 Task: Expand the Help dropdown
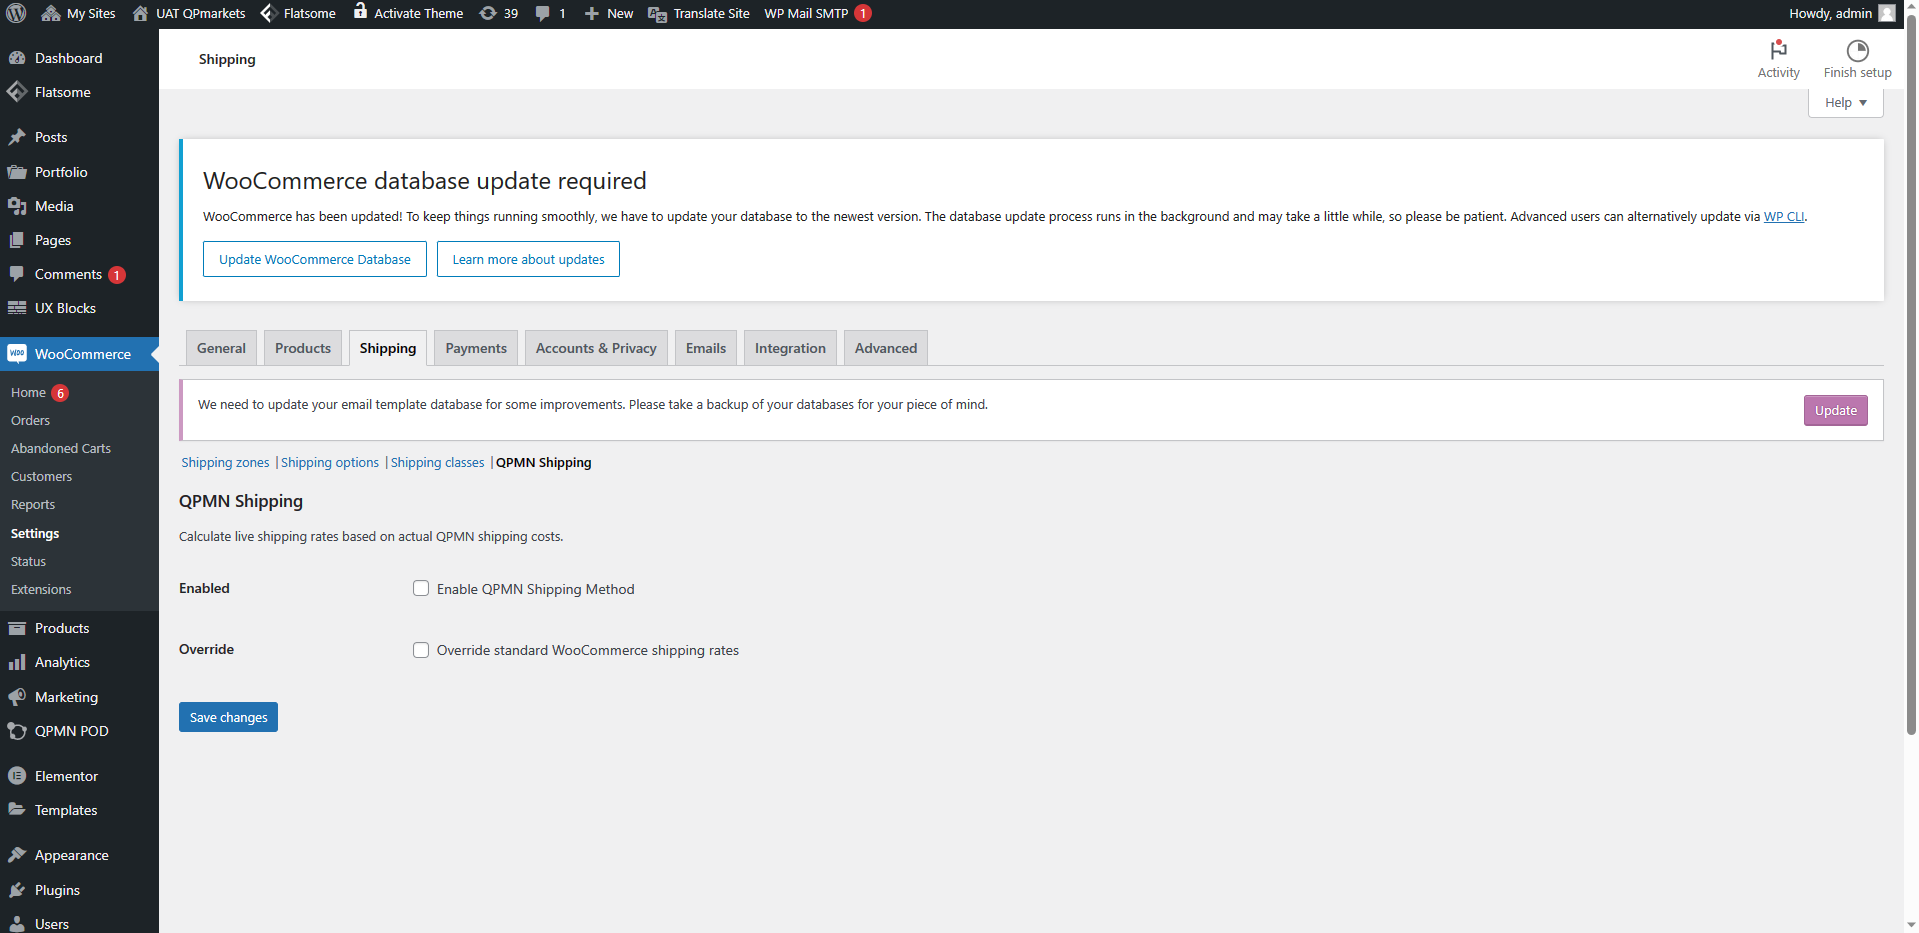point(1845,103)
